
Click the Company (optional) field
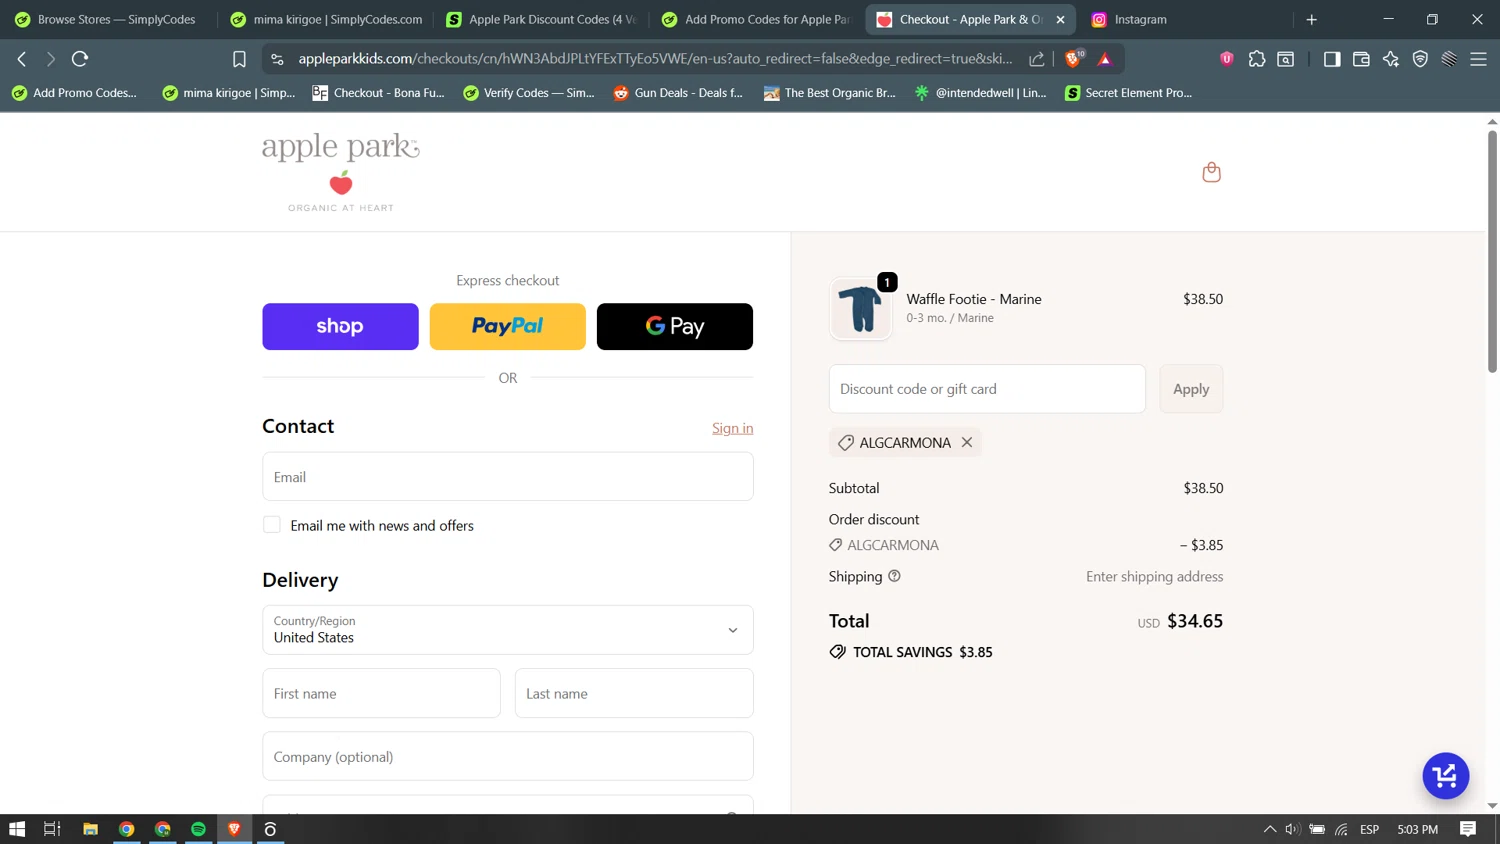[508, 757]
